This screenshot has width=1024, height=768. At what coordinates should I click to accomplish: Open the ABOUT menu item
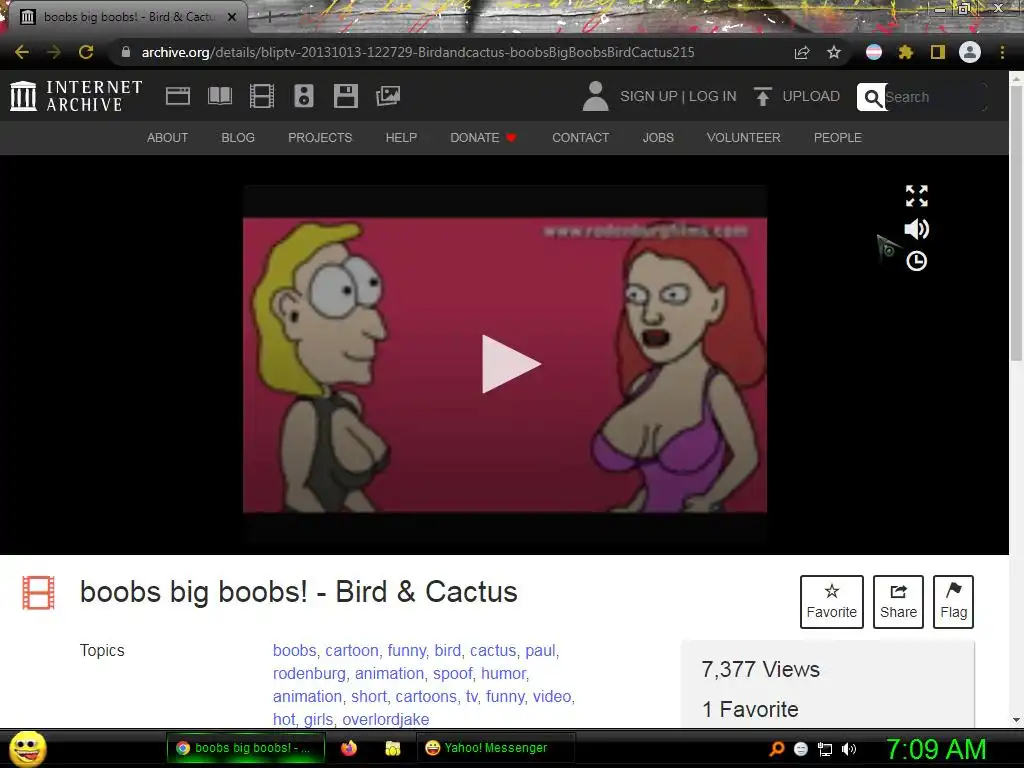(x=167, y=138)
